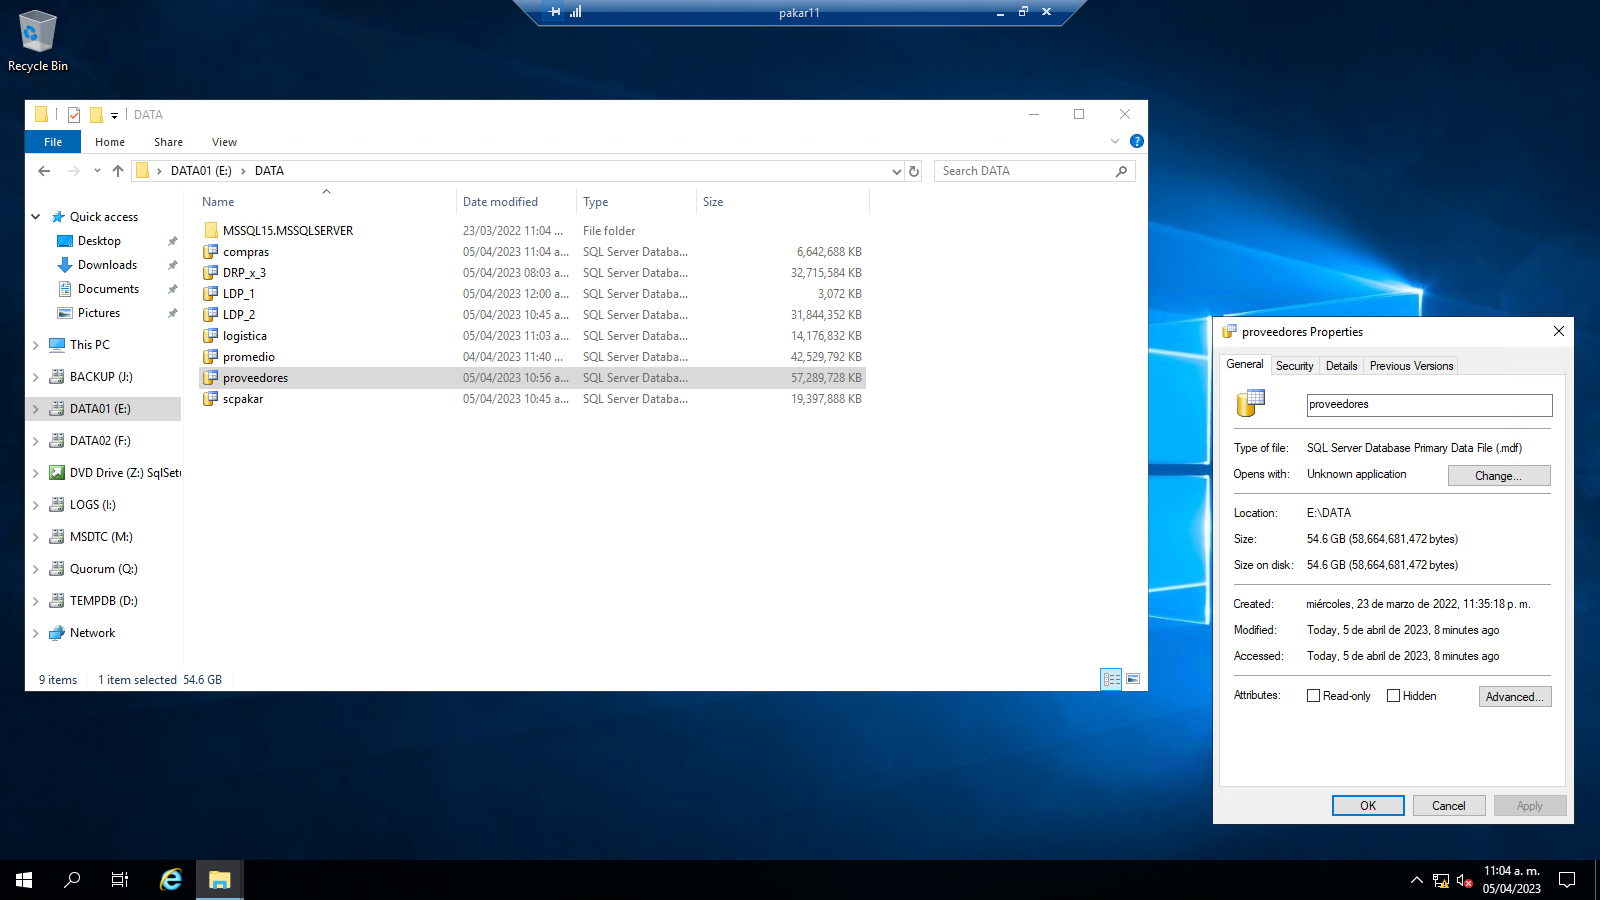Switch to the Security tab

1294,366
